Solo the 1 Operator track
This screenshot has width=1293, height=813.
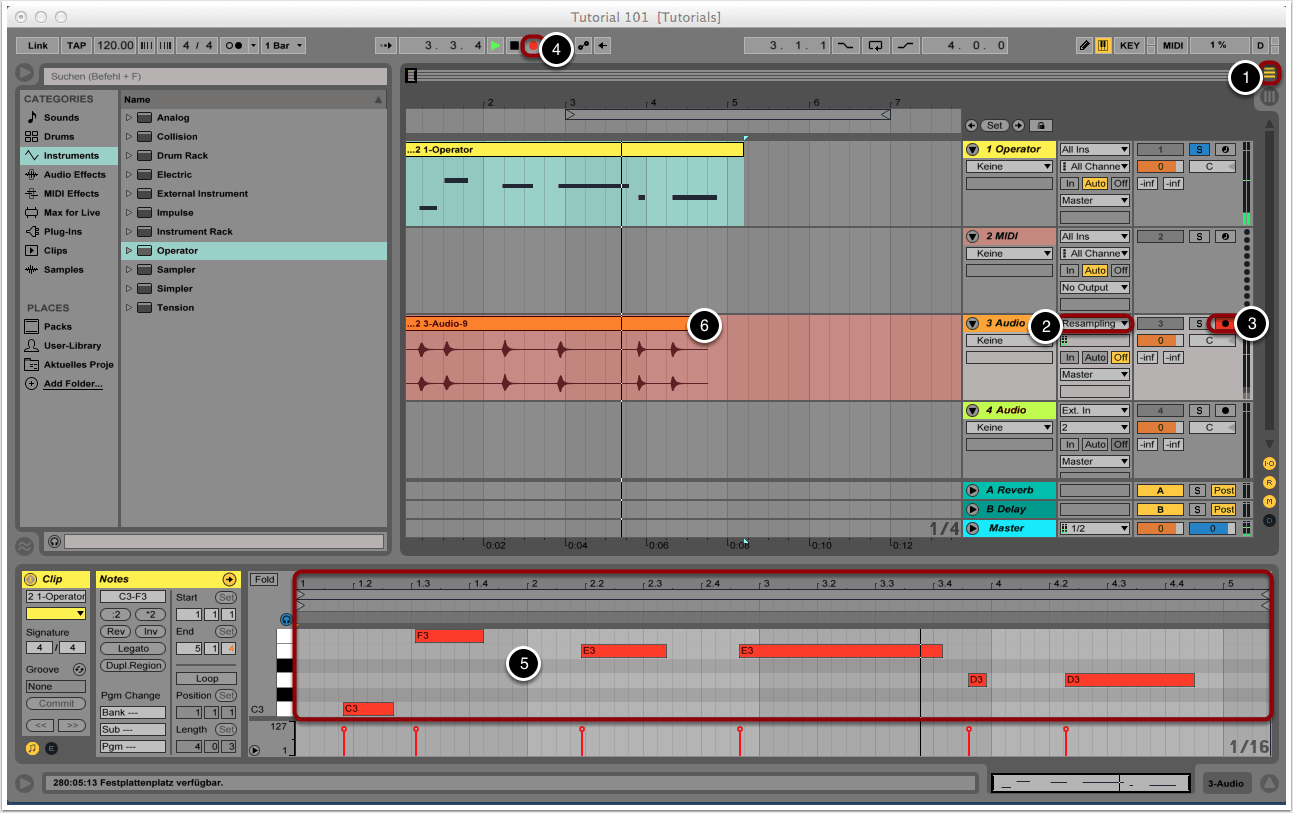[x=1198, y=150]
